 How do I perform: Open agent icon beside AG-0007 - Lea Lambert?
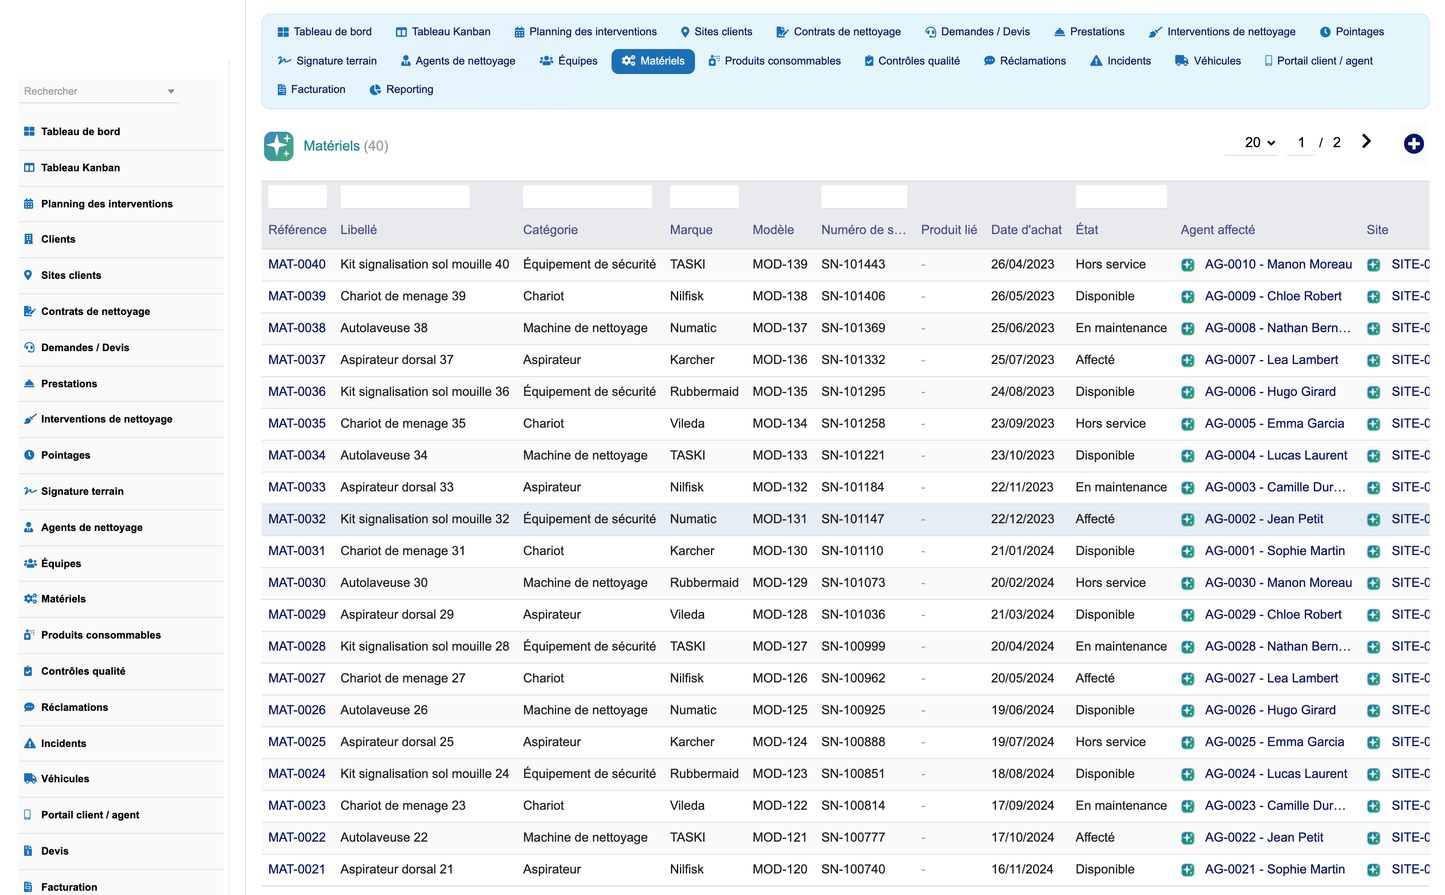[1187, 360]
